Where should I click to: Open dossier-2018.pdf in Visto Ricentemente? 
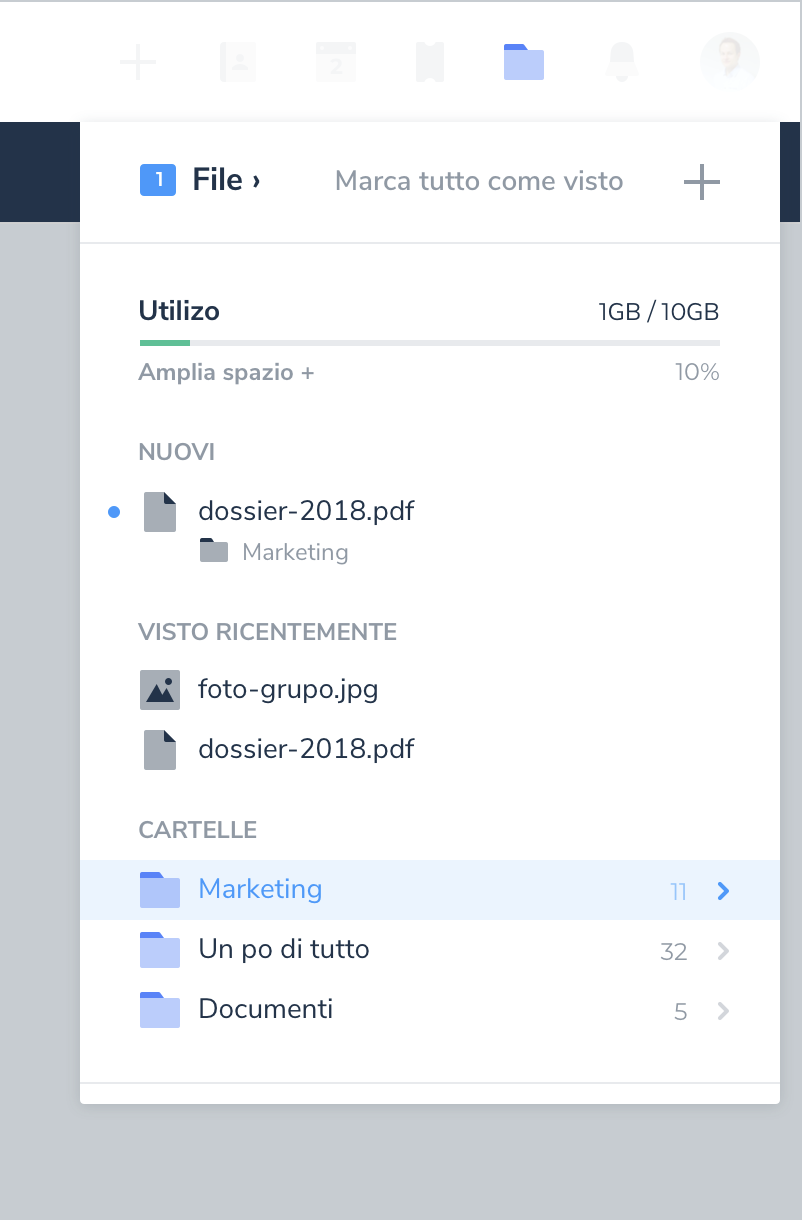click(x=306, y=749)
